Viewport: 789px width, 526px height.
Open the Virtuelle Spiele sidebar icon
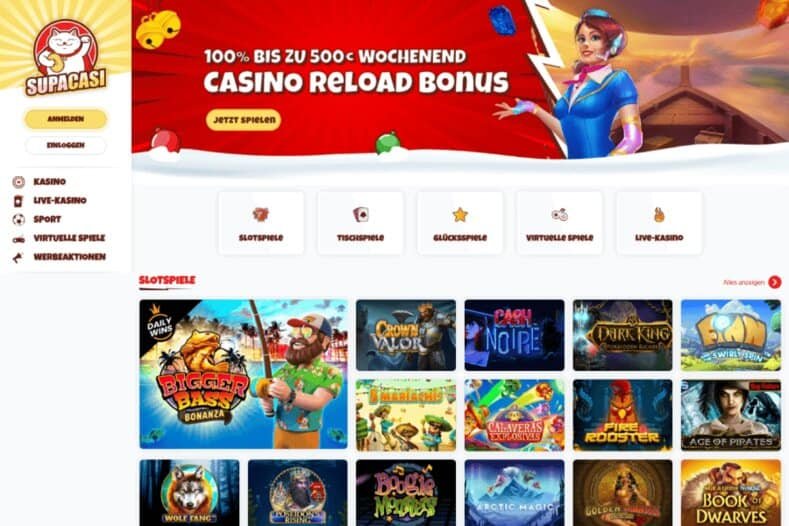(x=19, y=239)
